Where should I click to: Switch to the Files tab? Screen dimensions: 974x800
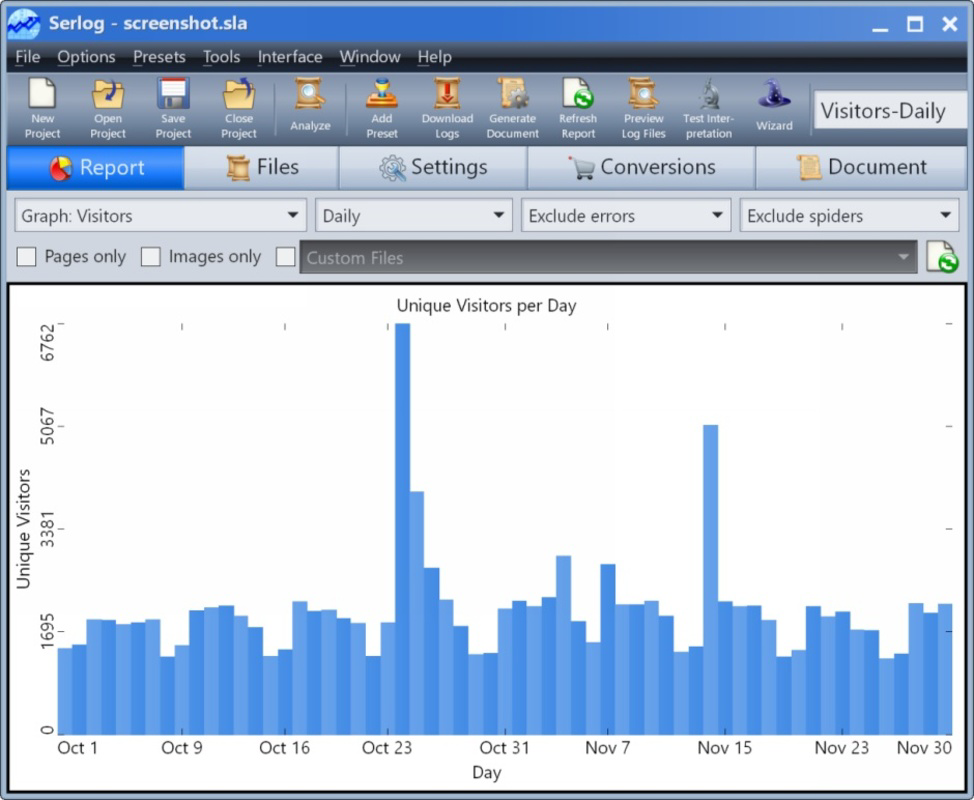tap(262, 168)
